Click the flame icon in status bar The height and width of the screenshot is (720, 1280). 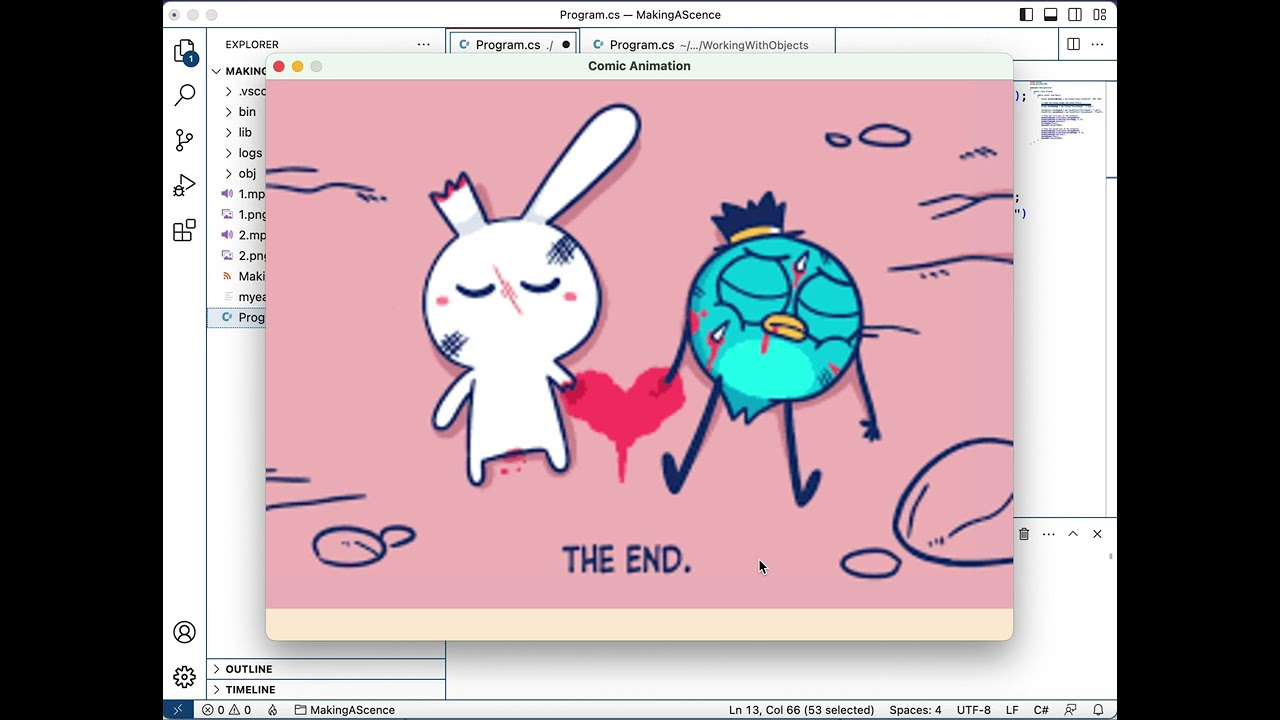[x=272, y=710]
